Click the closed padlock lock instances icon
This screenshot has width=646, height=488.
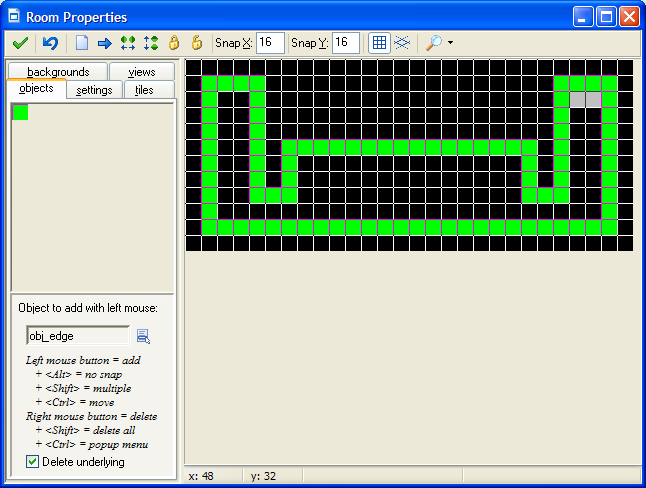173,43
